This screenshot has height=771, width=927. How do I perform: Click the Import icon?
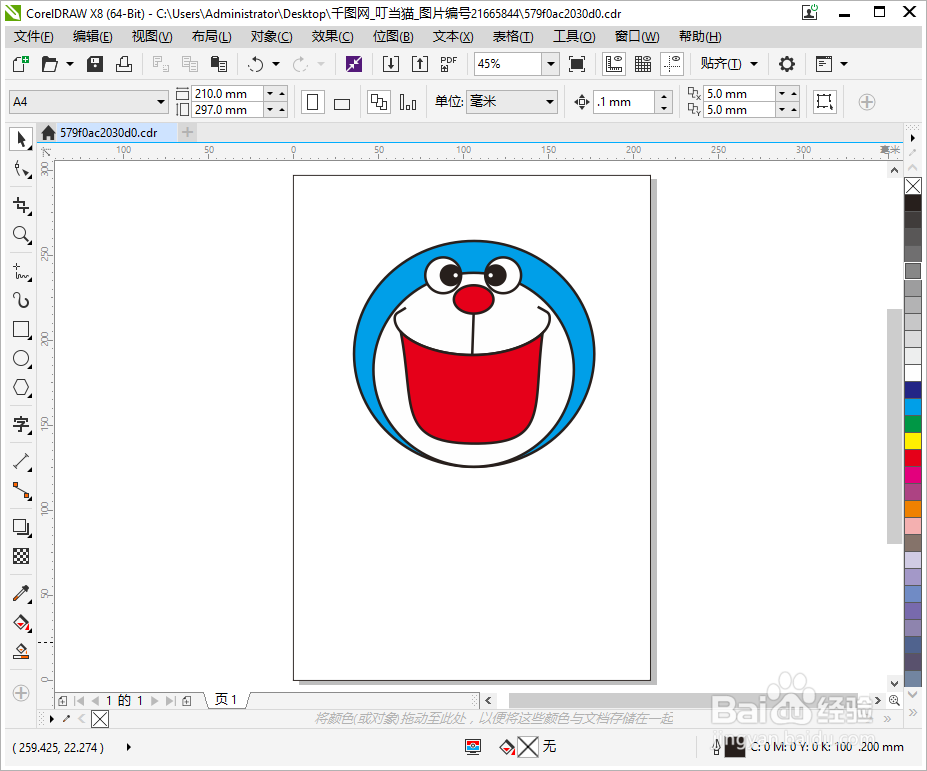pyautogui.click(x=391, y=64)
